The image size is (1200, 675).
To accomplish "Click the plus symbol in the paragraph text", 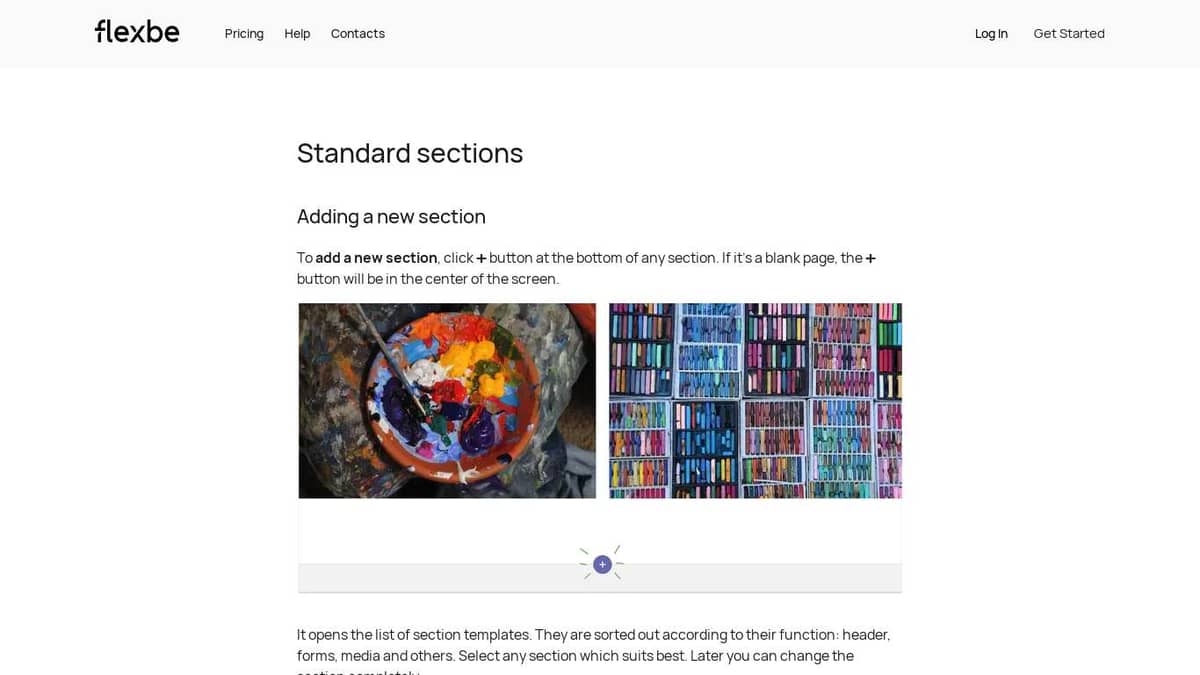I will click(x=480, y=257).
